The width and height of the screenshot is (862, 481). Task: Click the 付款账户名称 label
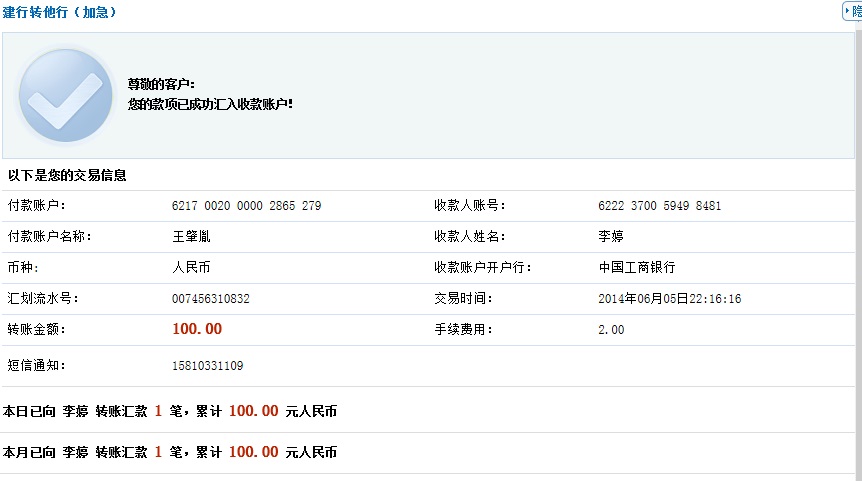(49, 236)
